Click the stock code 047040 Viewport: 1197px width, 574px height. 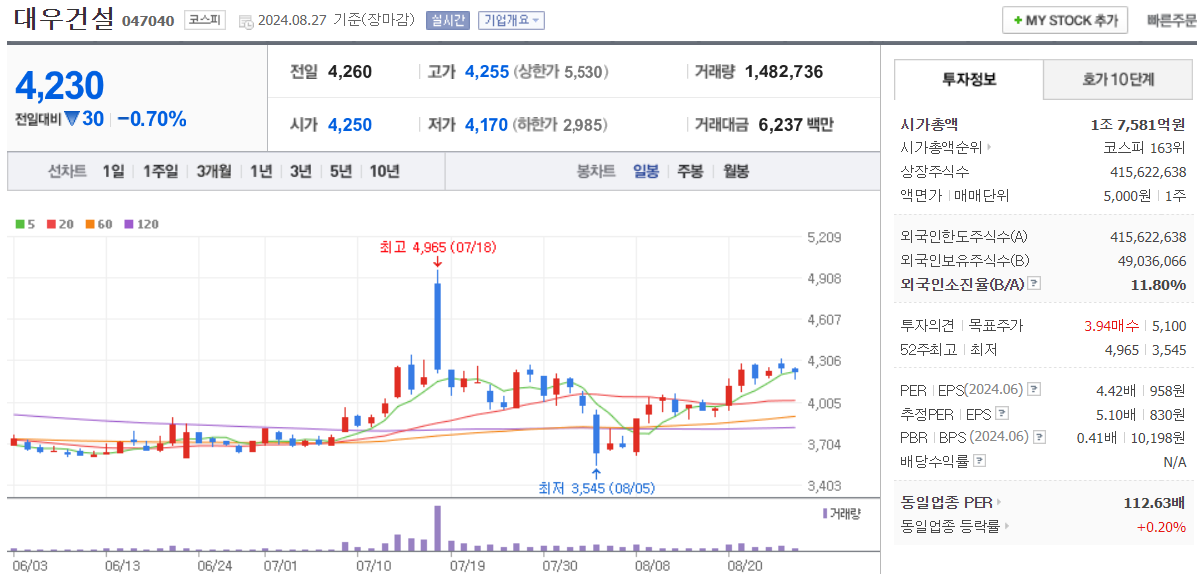tap(148, 21)
